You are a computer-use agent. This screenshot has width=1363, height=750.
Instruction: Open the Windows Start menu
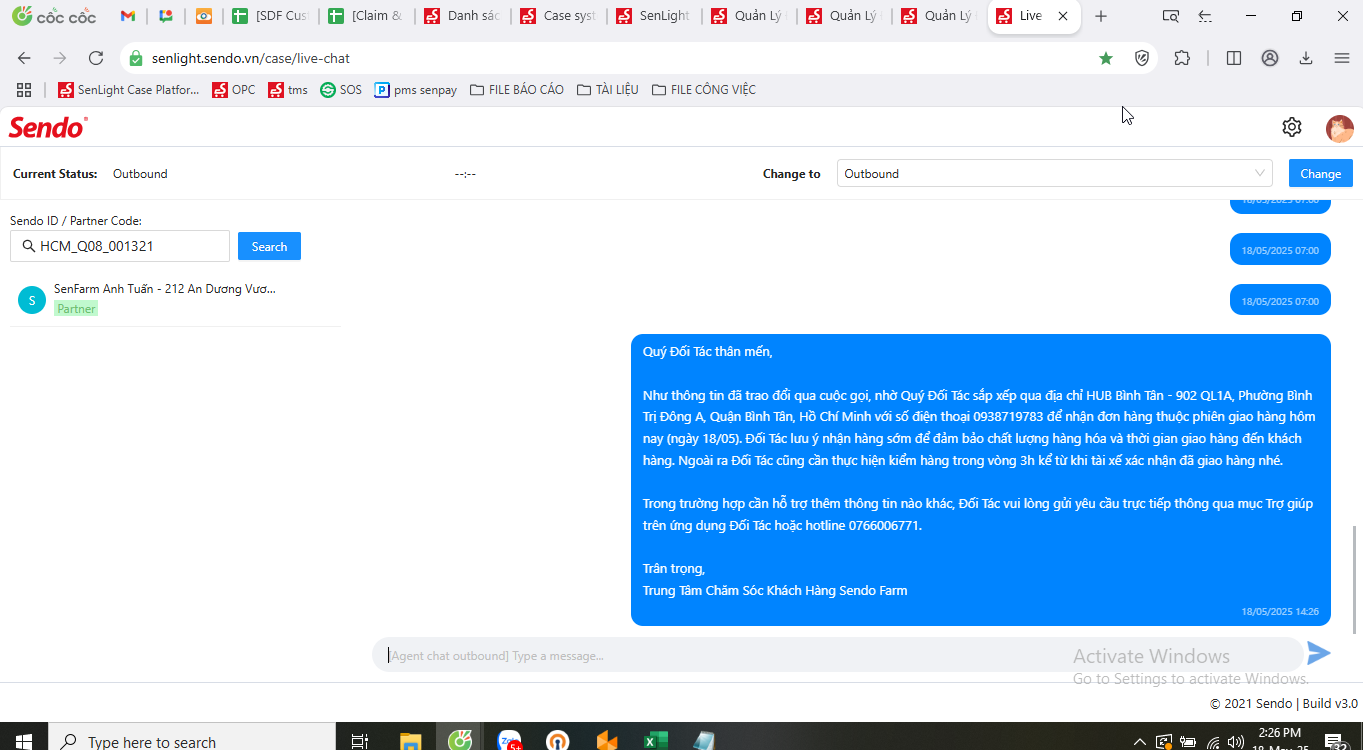[24, 741]
